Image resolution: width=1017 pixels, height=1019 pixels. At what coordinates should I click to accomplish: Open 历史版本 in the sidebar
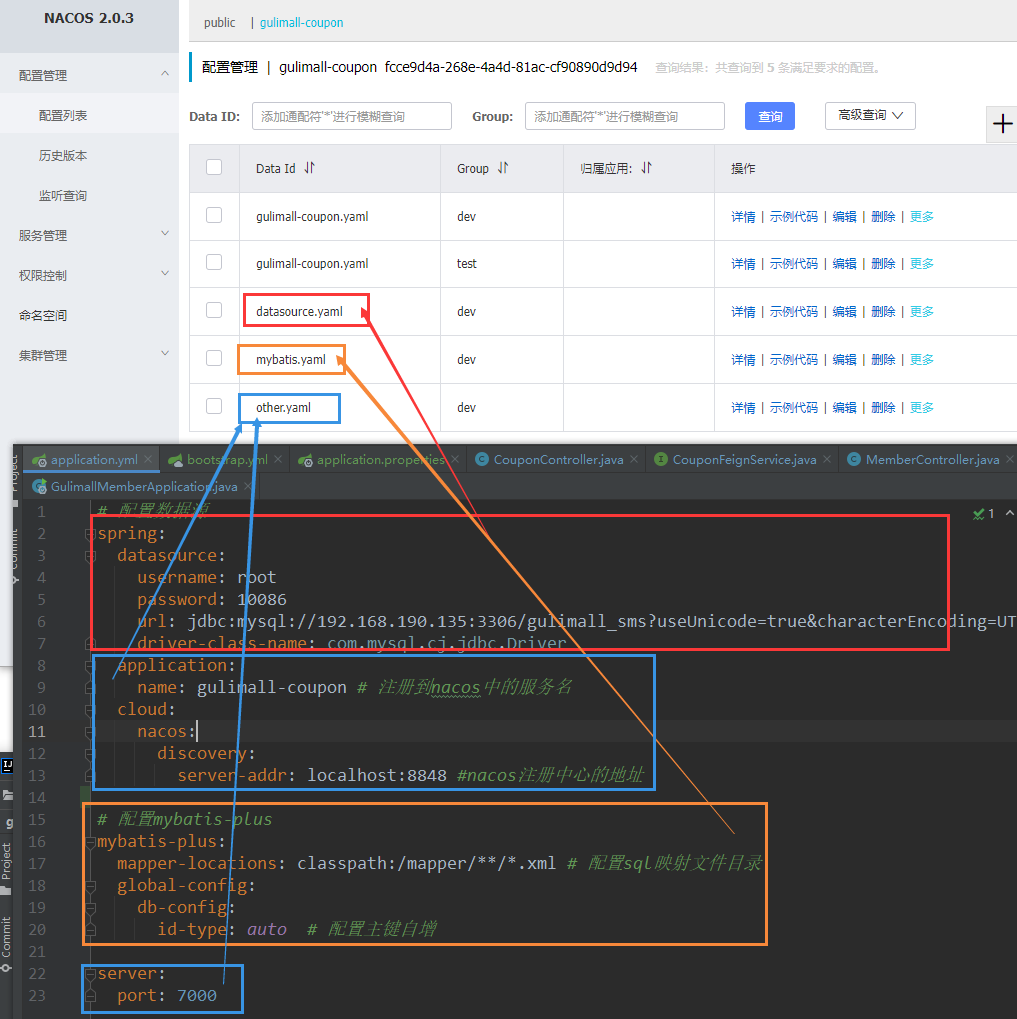(62, 155)
